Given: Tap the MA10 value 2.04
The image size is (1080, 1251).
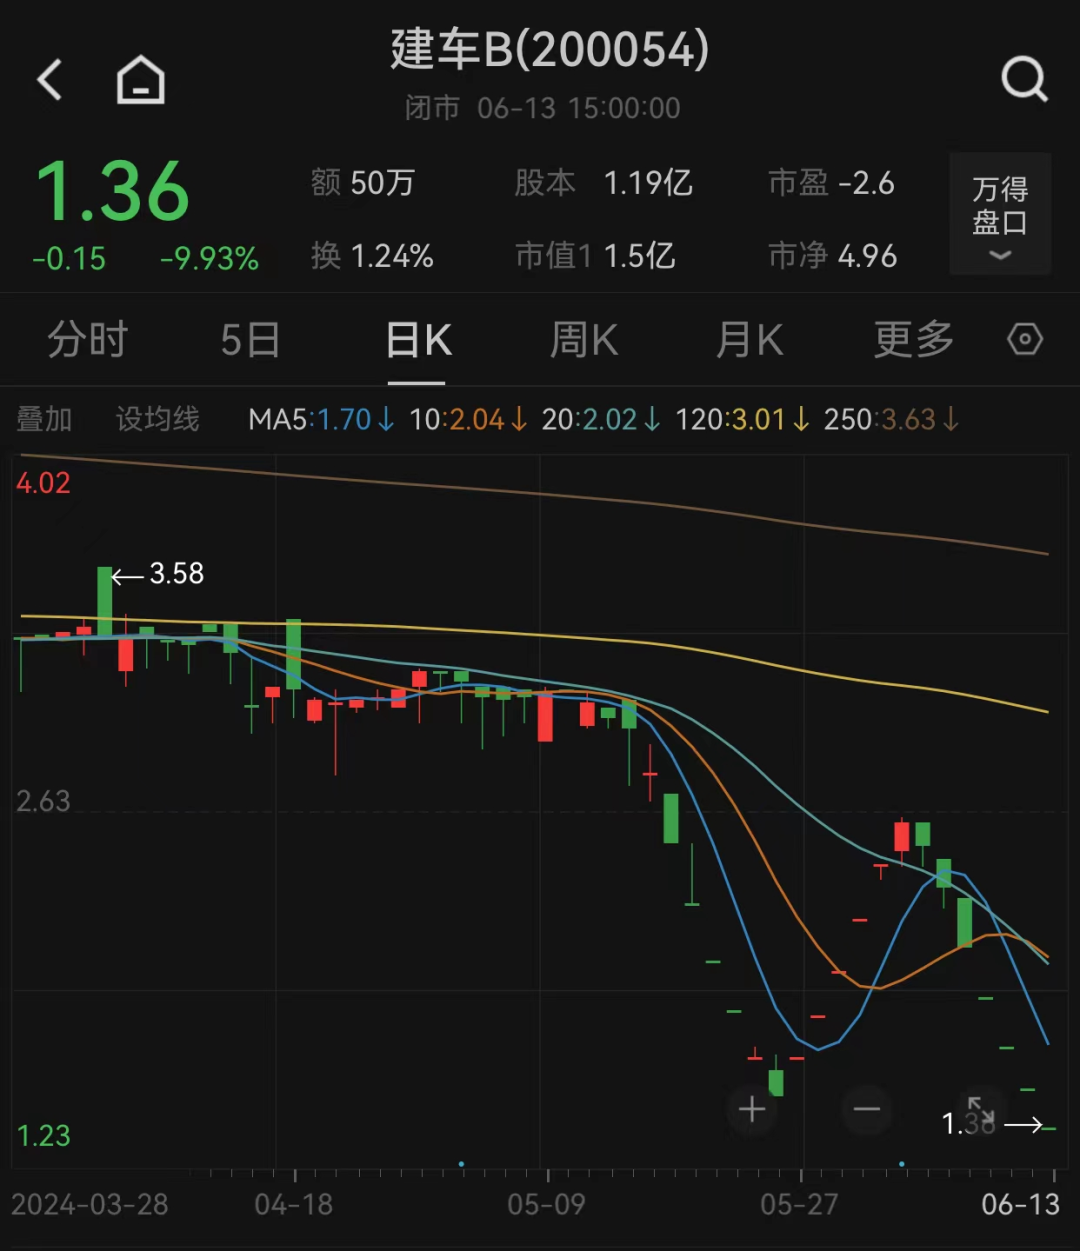Looking at the screenshot, I should pos(468,419).
